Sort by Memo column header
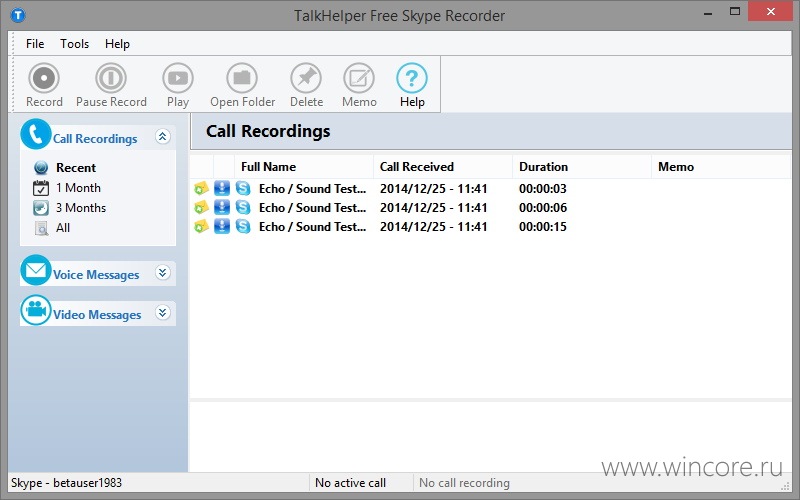 pyautogui.click(x=721, y=167)
